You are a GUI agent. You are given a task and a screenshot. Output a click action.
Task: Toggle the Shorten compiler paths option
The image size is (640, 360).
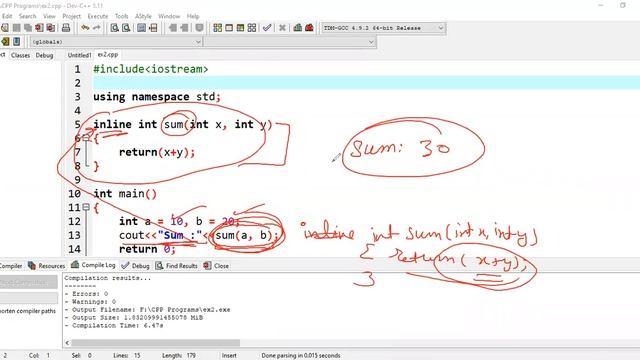28,311
